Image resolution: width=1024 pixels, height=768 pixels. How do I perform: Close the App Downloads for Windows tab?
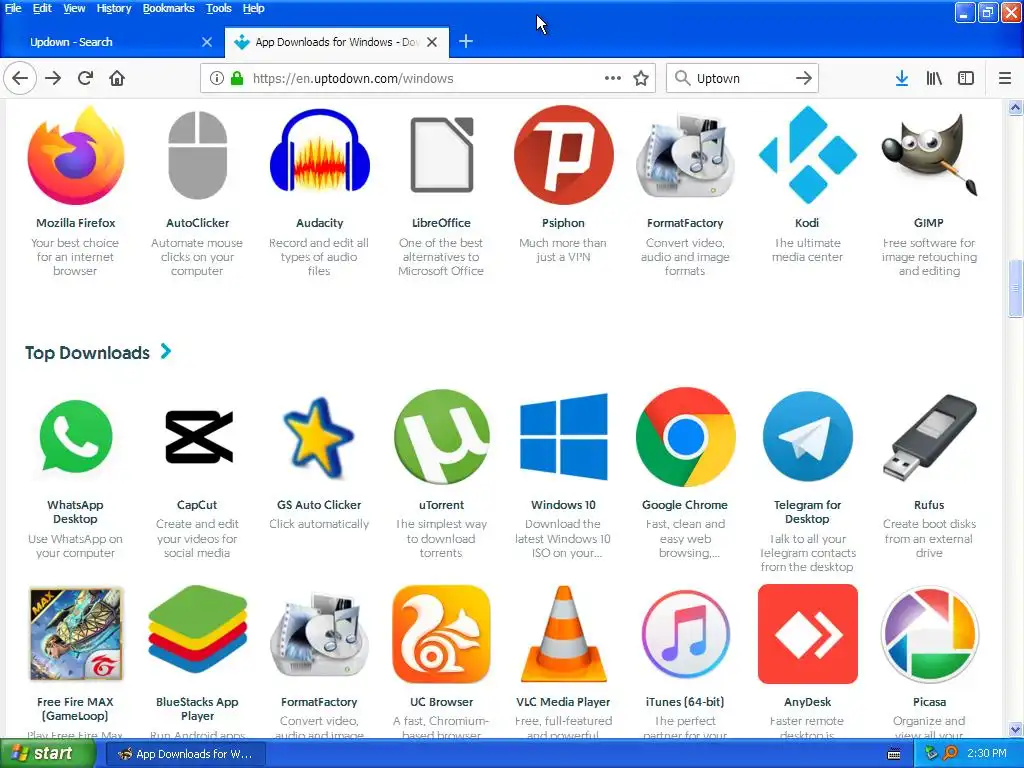point(432,42)
